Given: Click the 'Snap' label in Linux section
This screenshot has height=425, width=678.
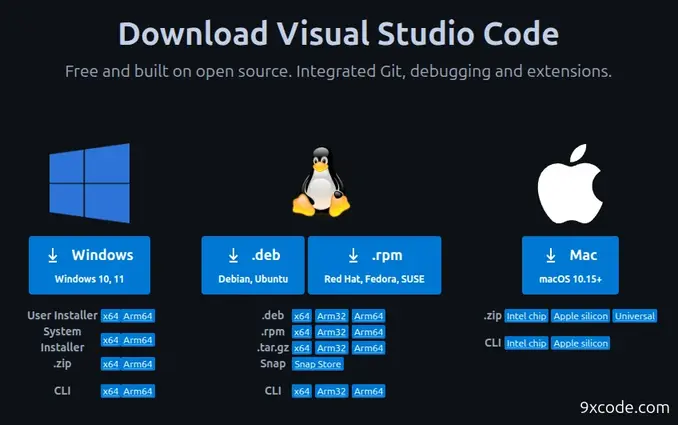Looking at the screenshot, I should tap(273, 364).
